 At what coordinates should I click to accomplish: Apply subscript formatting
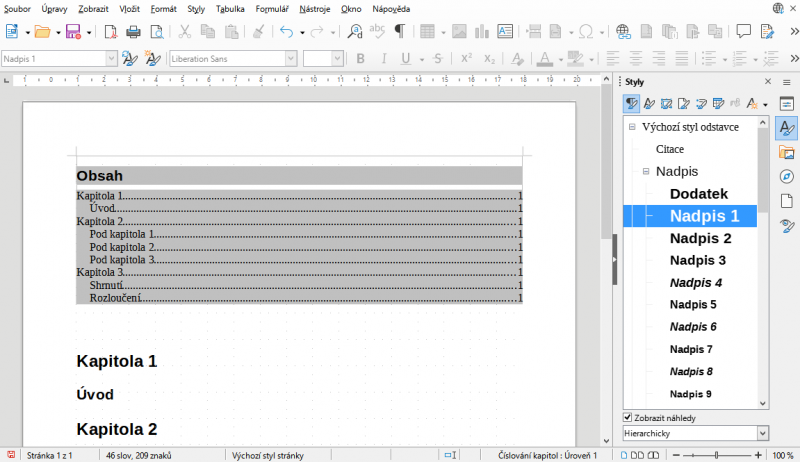[489, 59]
